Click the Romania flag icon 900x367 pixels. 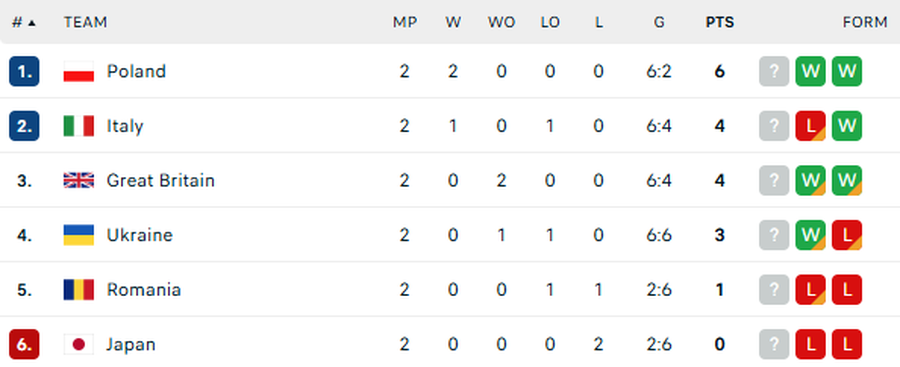click(x=79, y=289)
